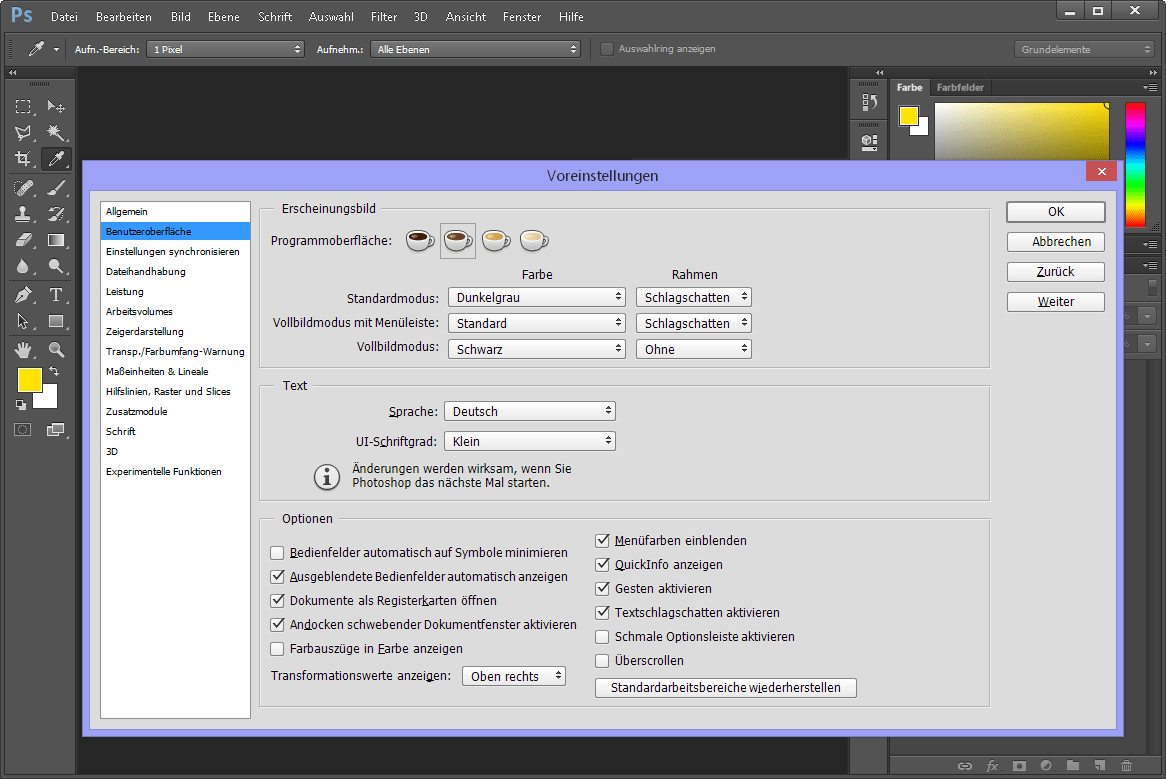The width and height of the screenshot is (1166, 779).
Task: Select the Gradient tool
Action: click(x=56, y=240)
